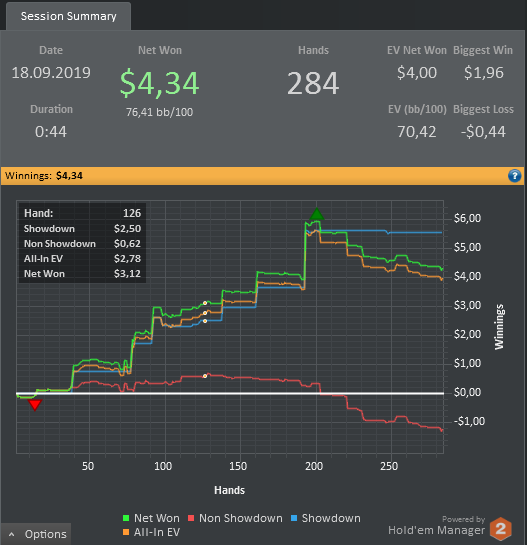Viewport: 527px width, 545px height.
Task: Expand the Options panel
Action: click(36, 534)
